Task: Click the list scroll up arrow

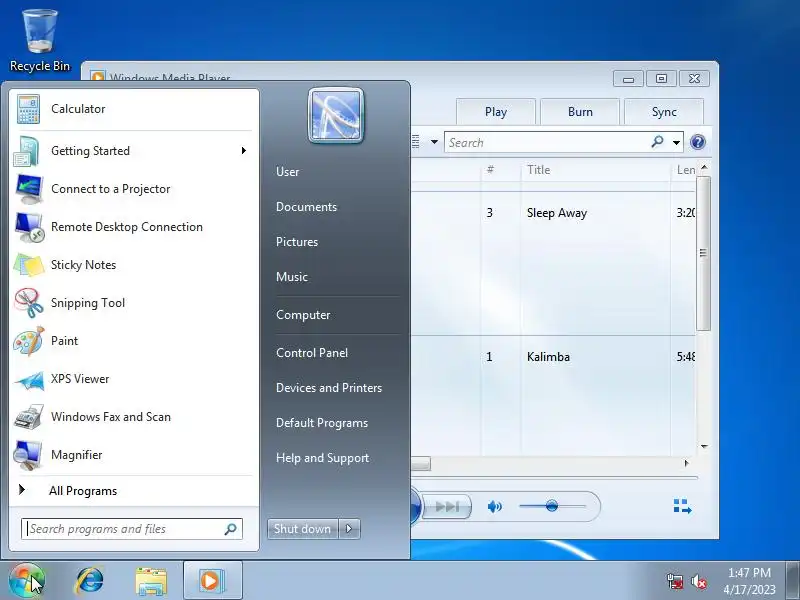Action: click(704, 167)
